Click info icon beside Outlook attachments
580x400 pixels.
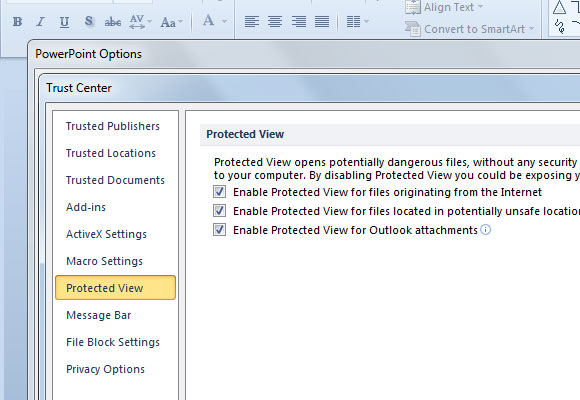[485, 230]
